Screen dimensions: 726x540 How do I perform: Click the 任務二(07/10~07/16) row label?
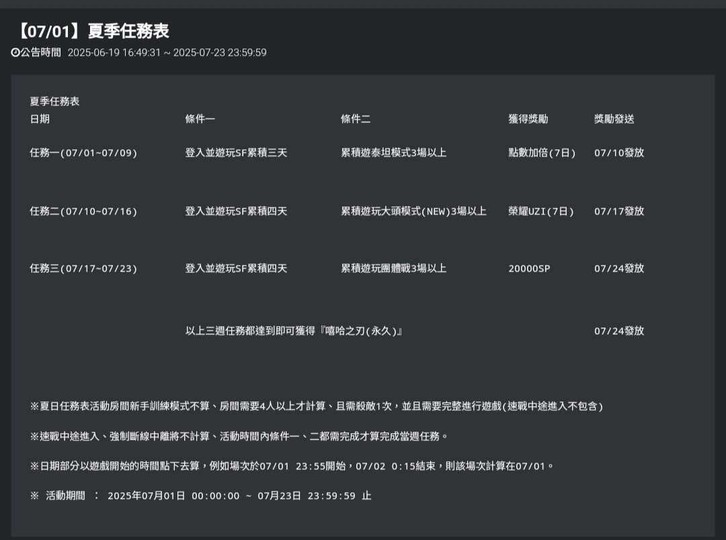pos(83,211)
